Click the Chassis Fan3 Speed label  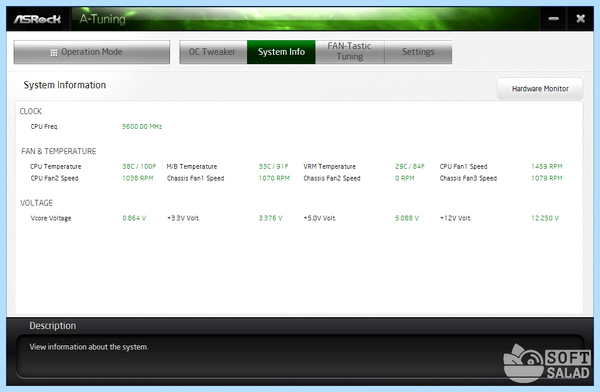coord(468,178)
